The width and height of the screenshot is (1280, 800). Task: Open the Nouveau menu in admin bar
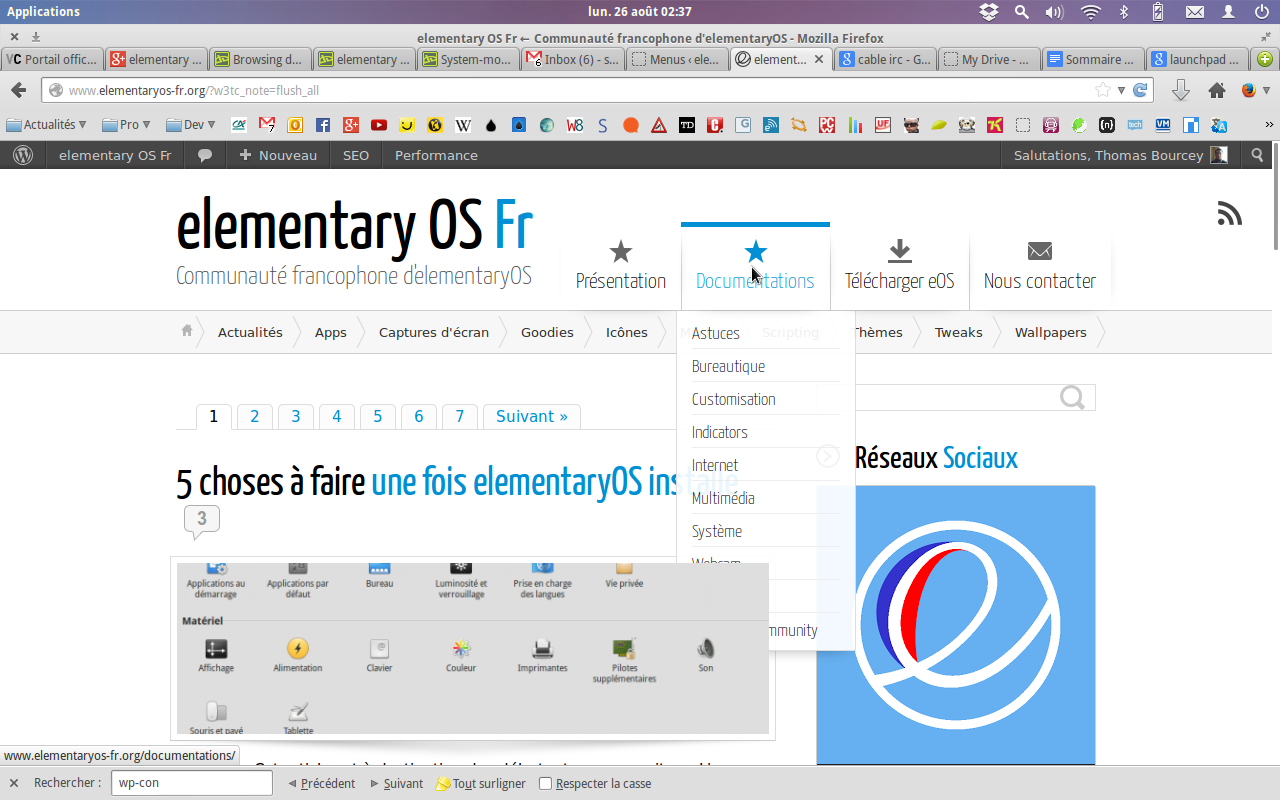(278, 155)
